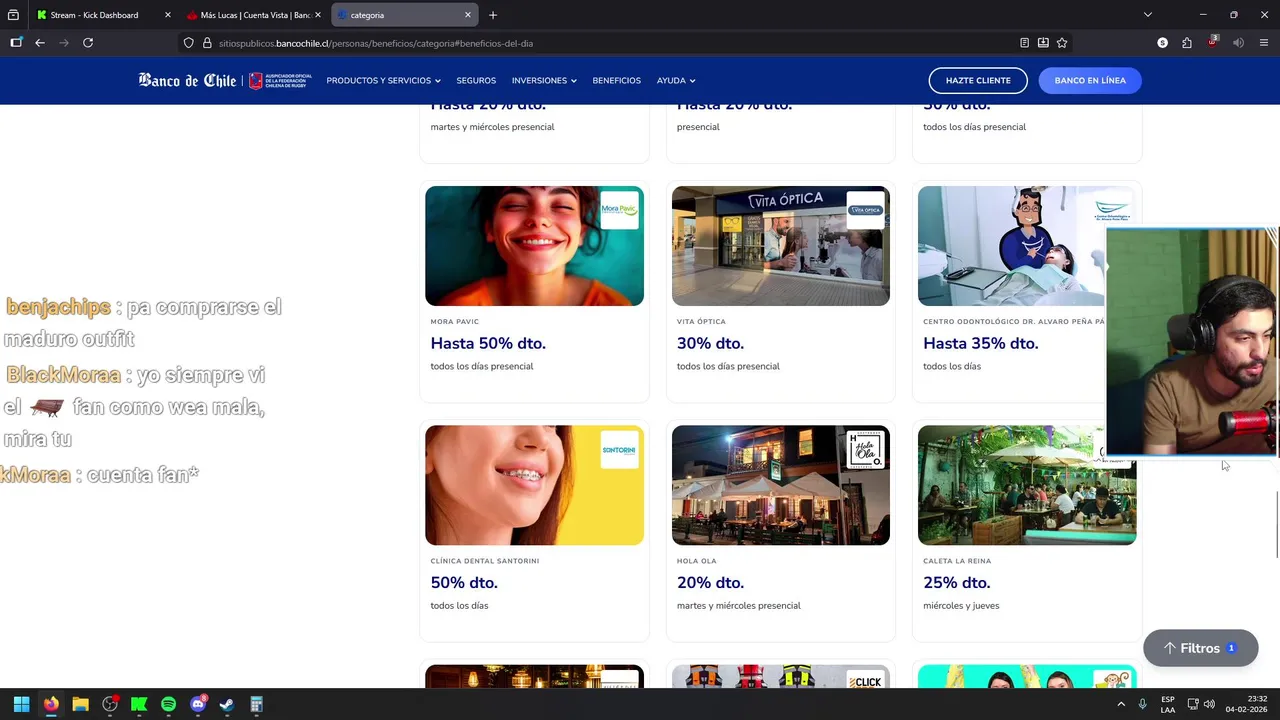The width and height of the screenshot is (1280, 720).
Task: Click the install/save page icon in address bar
Action: [1043, 43]
